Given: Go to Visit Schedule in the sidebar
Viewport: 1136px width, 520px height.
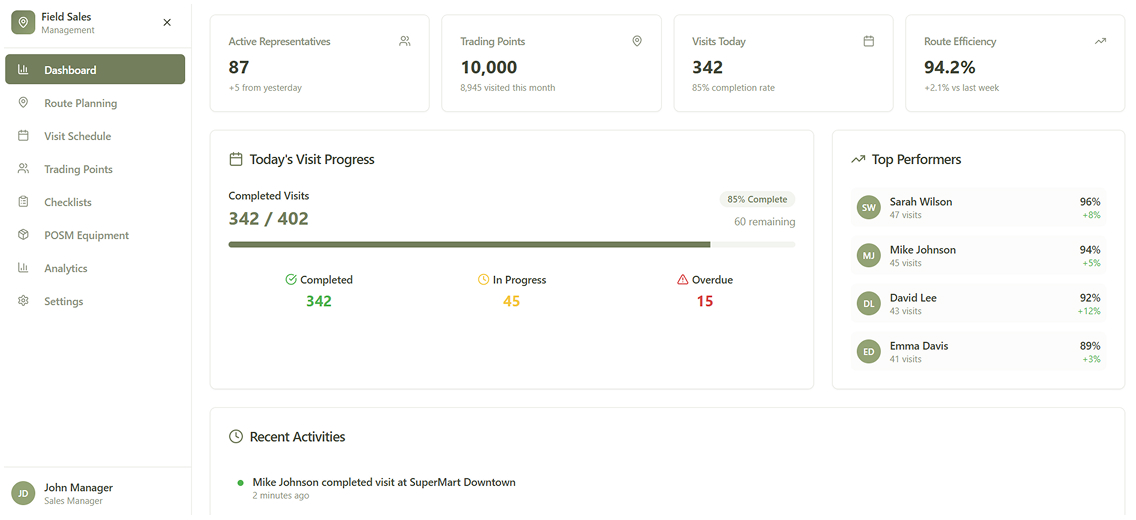Looking at the screenshot, I should pyautogui.click(x=77, y=136).
